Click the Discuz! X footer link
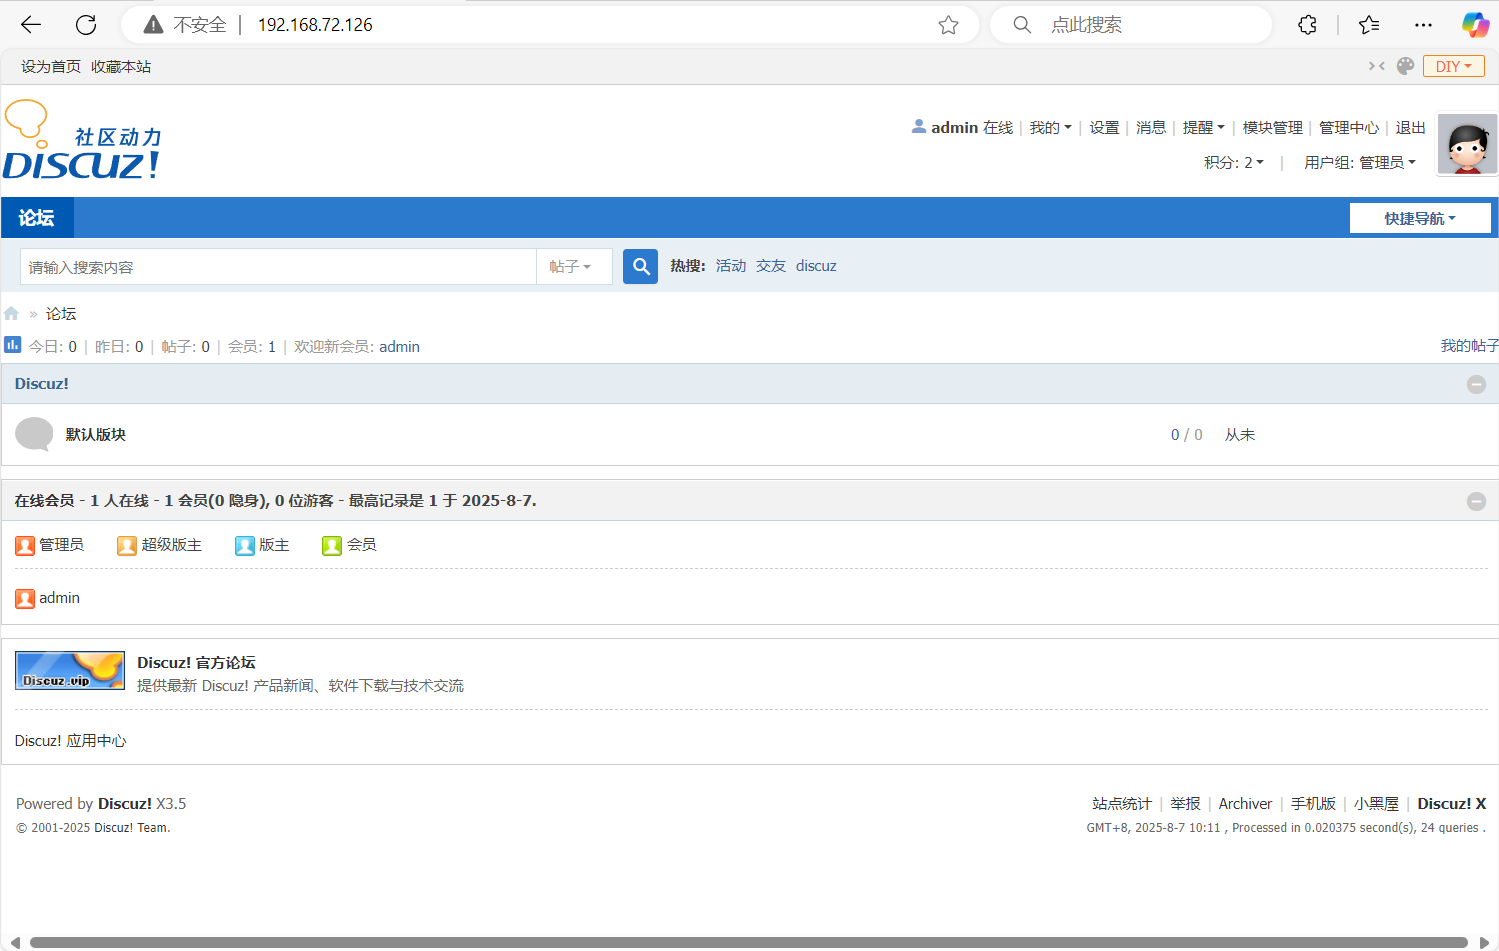This screenshot has width=1499, height=951. tap(1451, 803)
